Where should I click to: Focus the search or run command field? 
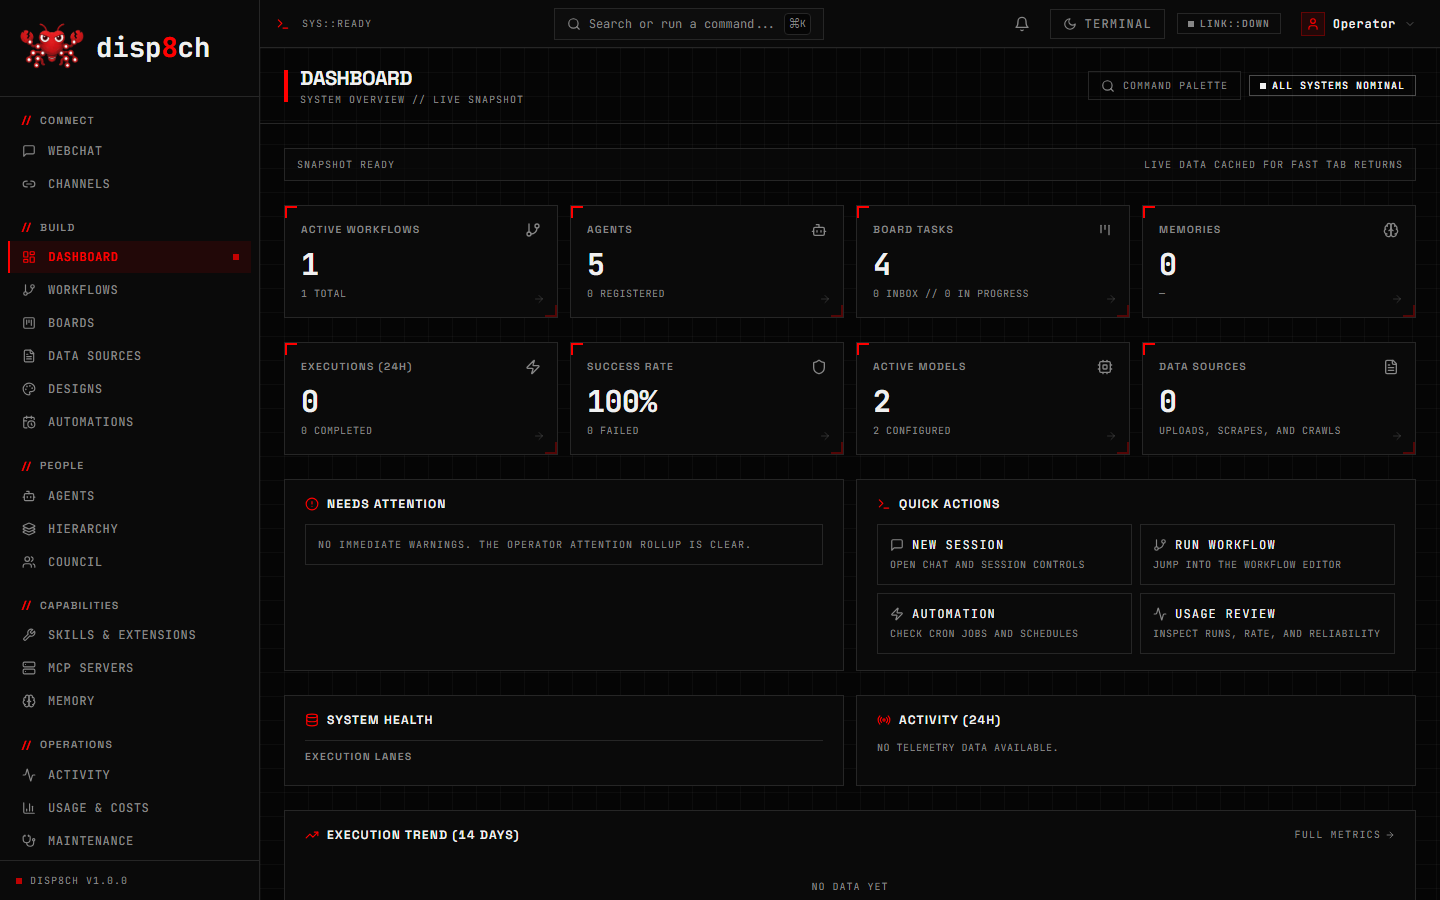point(689,24)
